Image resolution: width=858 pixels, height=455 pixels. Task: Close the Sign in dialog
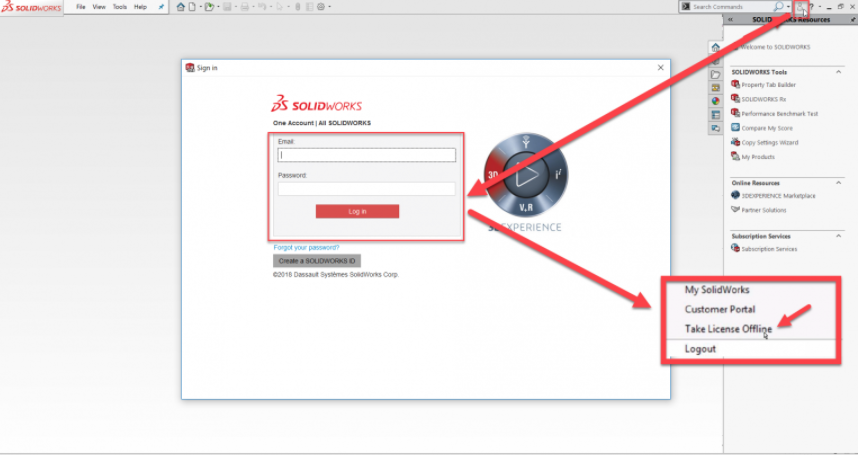tap(660, 68)
